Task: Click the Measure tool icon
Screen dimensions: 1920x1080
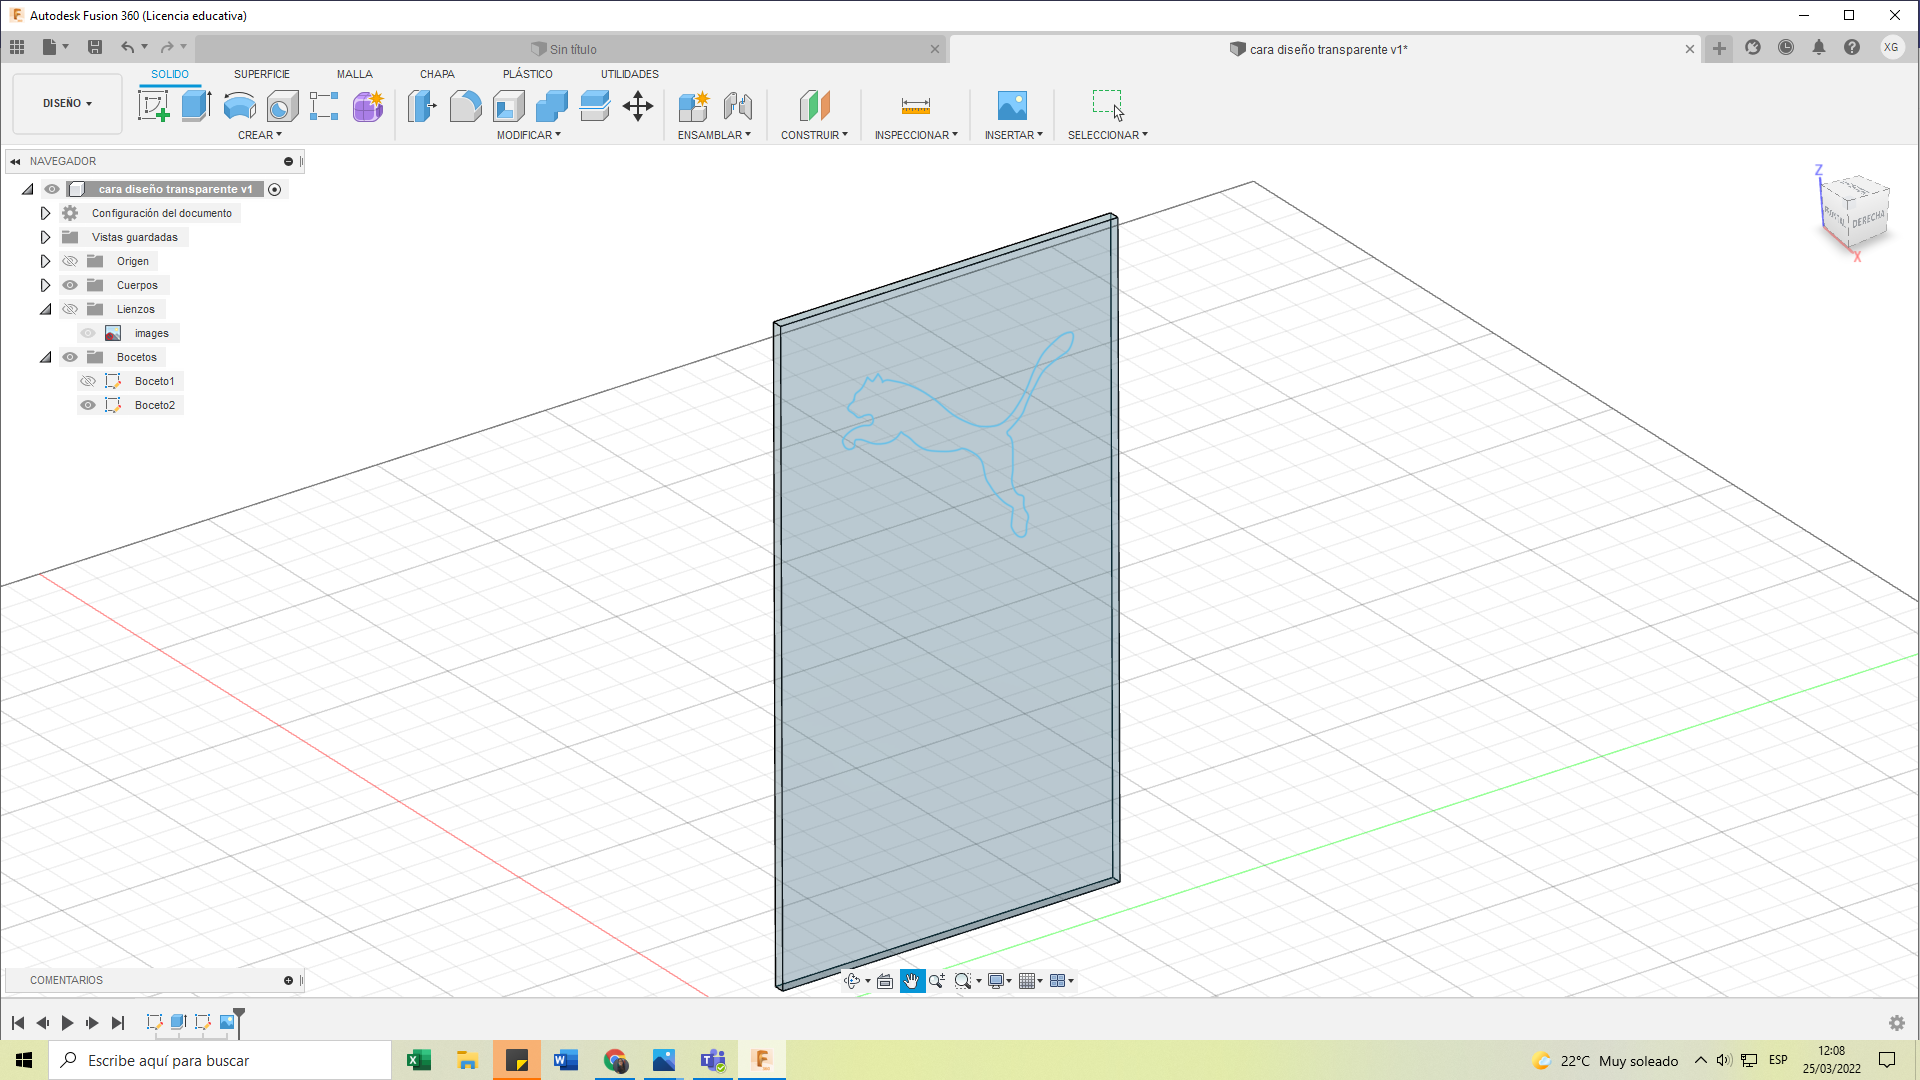Action: tap(915, 105)
